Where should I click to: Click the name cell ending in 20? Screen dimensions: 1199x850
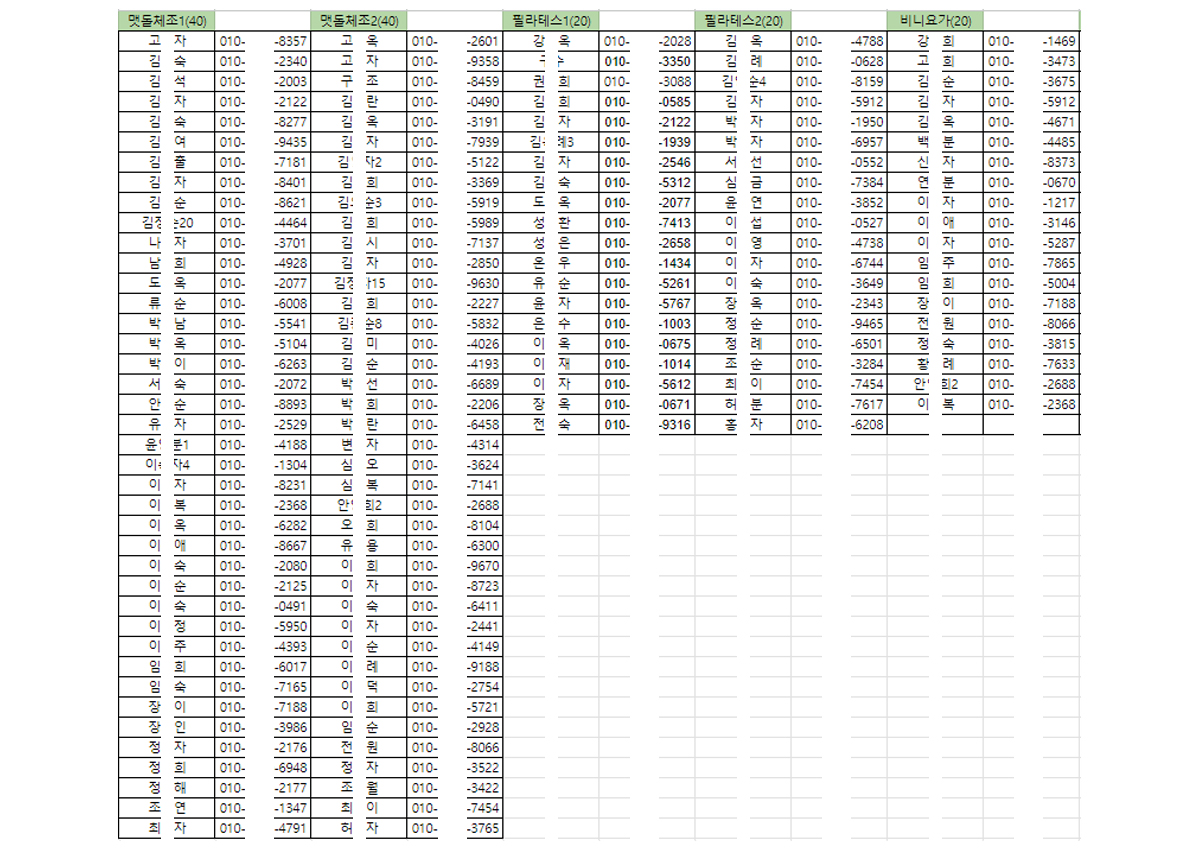click(x=167, y=223)
